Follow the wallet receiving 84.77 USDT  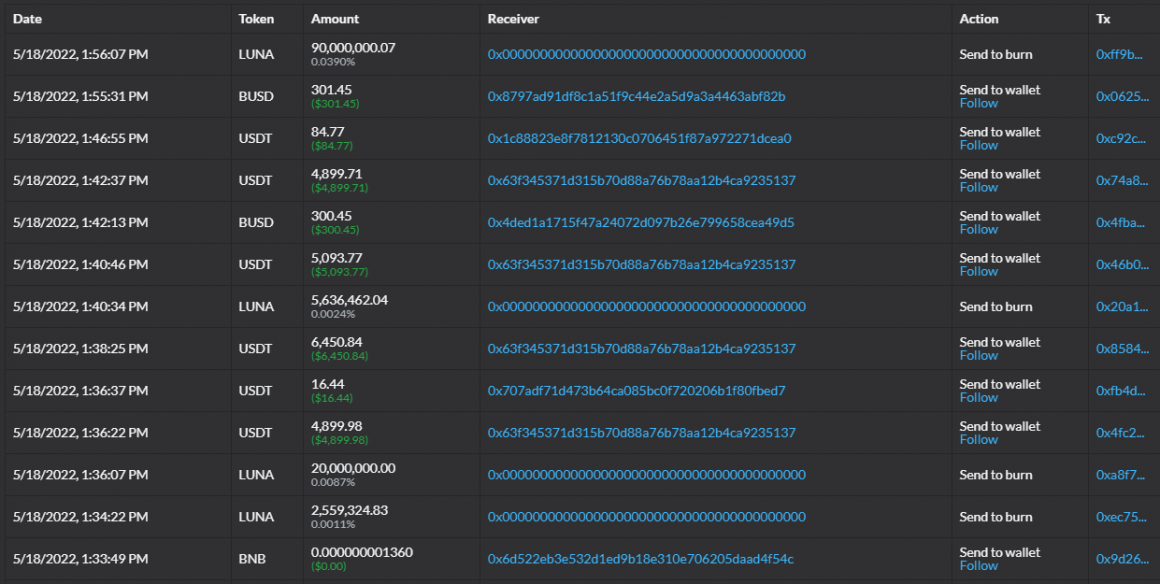[x=978, y=145]
